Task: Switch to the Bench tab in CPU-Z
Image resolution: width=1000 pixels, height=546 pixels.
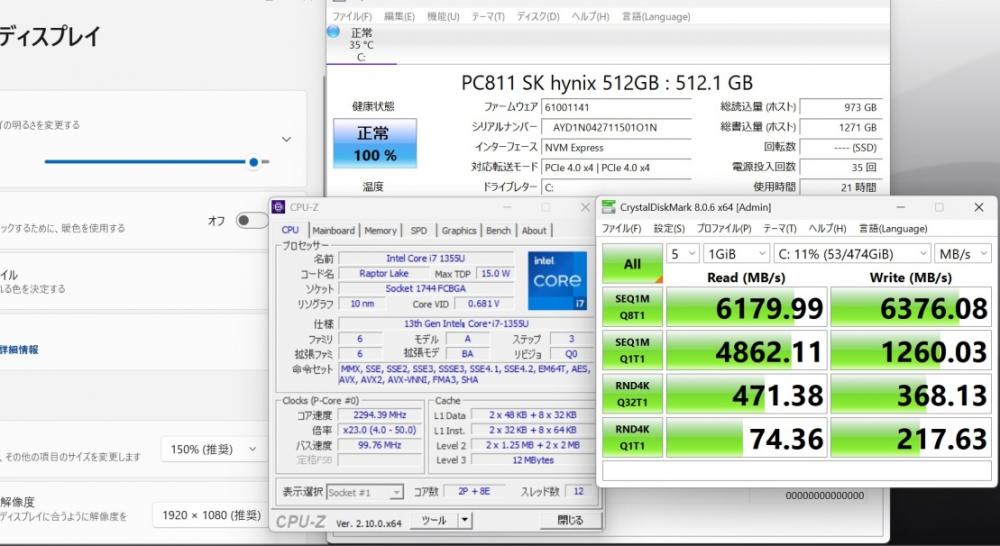Action: (x=499, y=230)
